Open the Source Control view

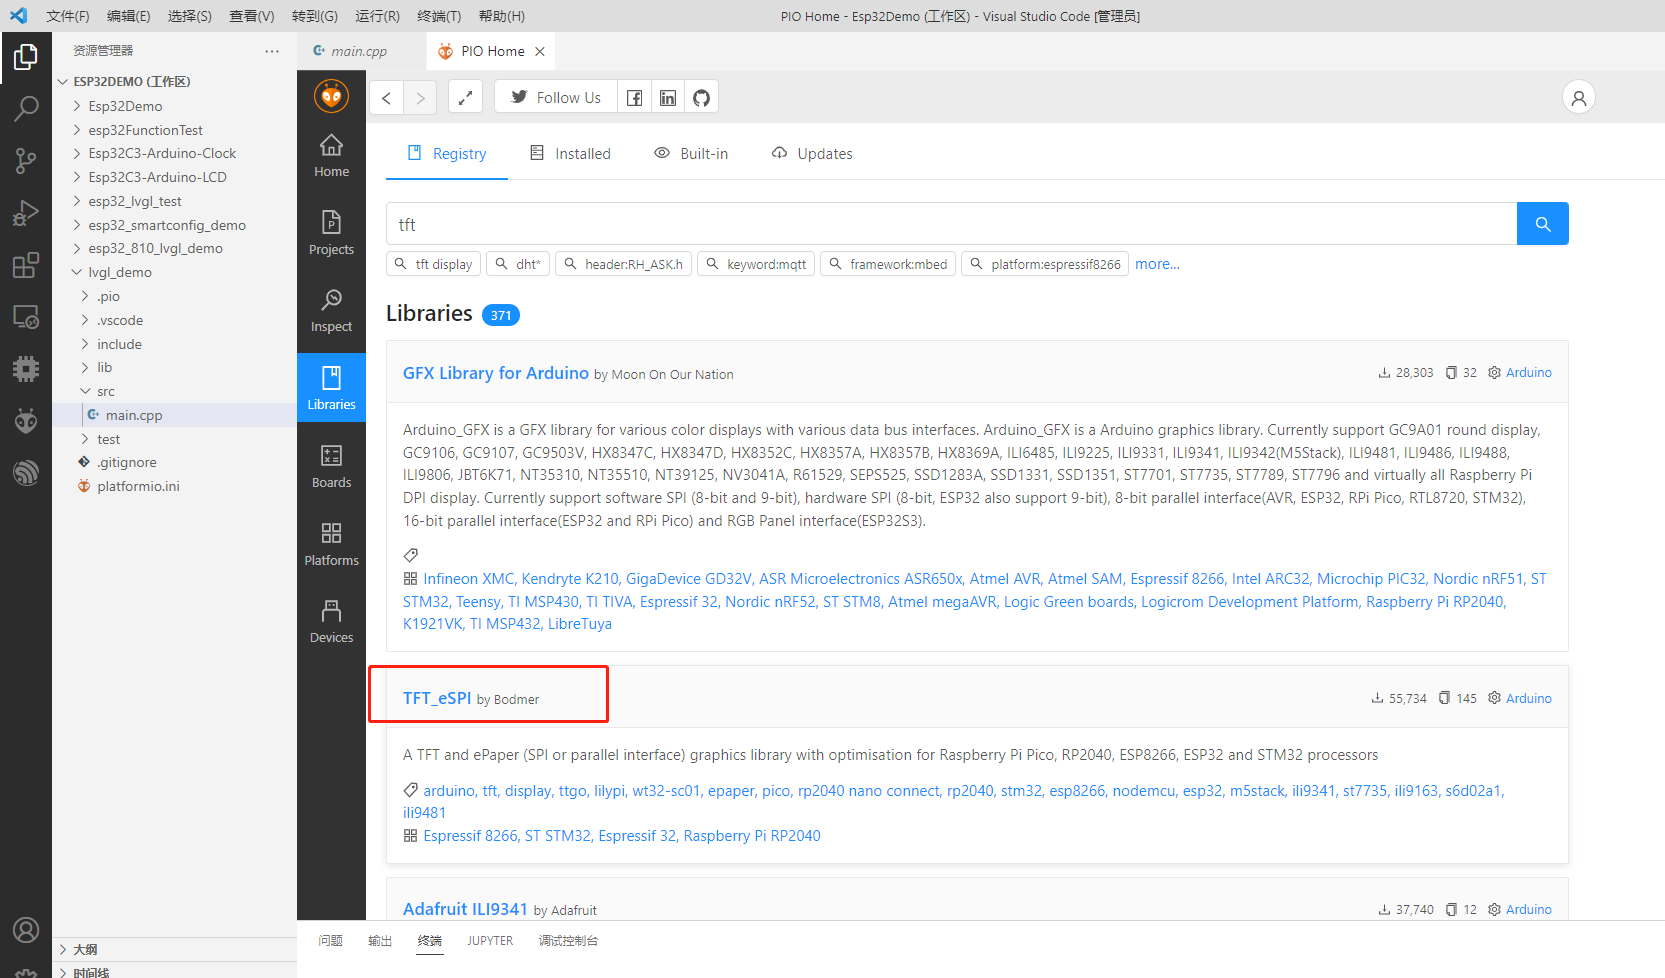click(x=26, y=160)
